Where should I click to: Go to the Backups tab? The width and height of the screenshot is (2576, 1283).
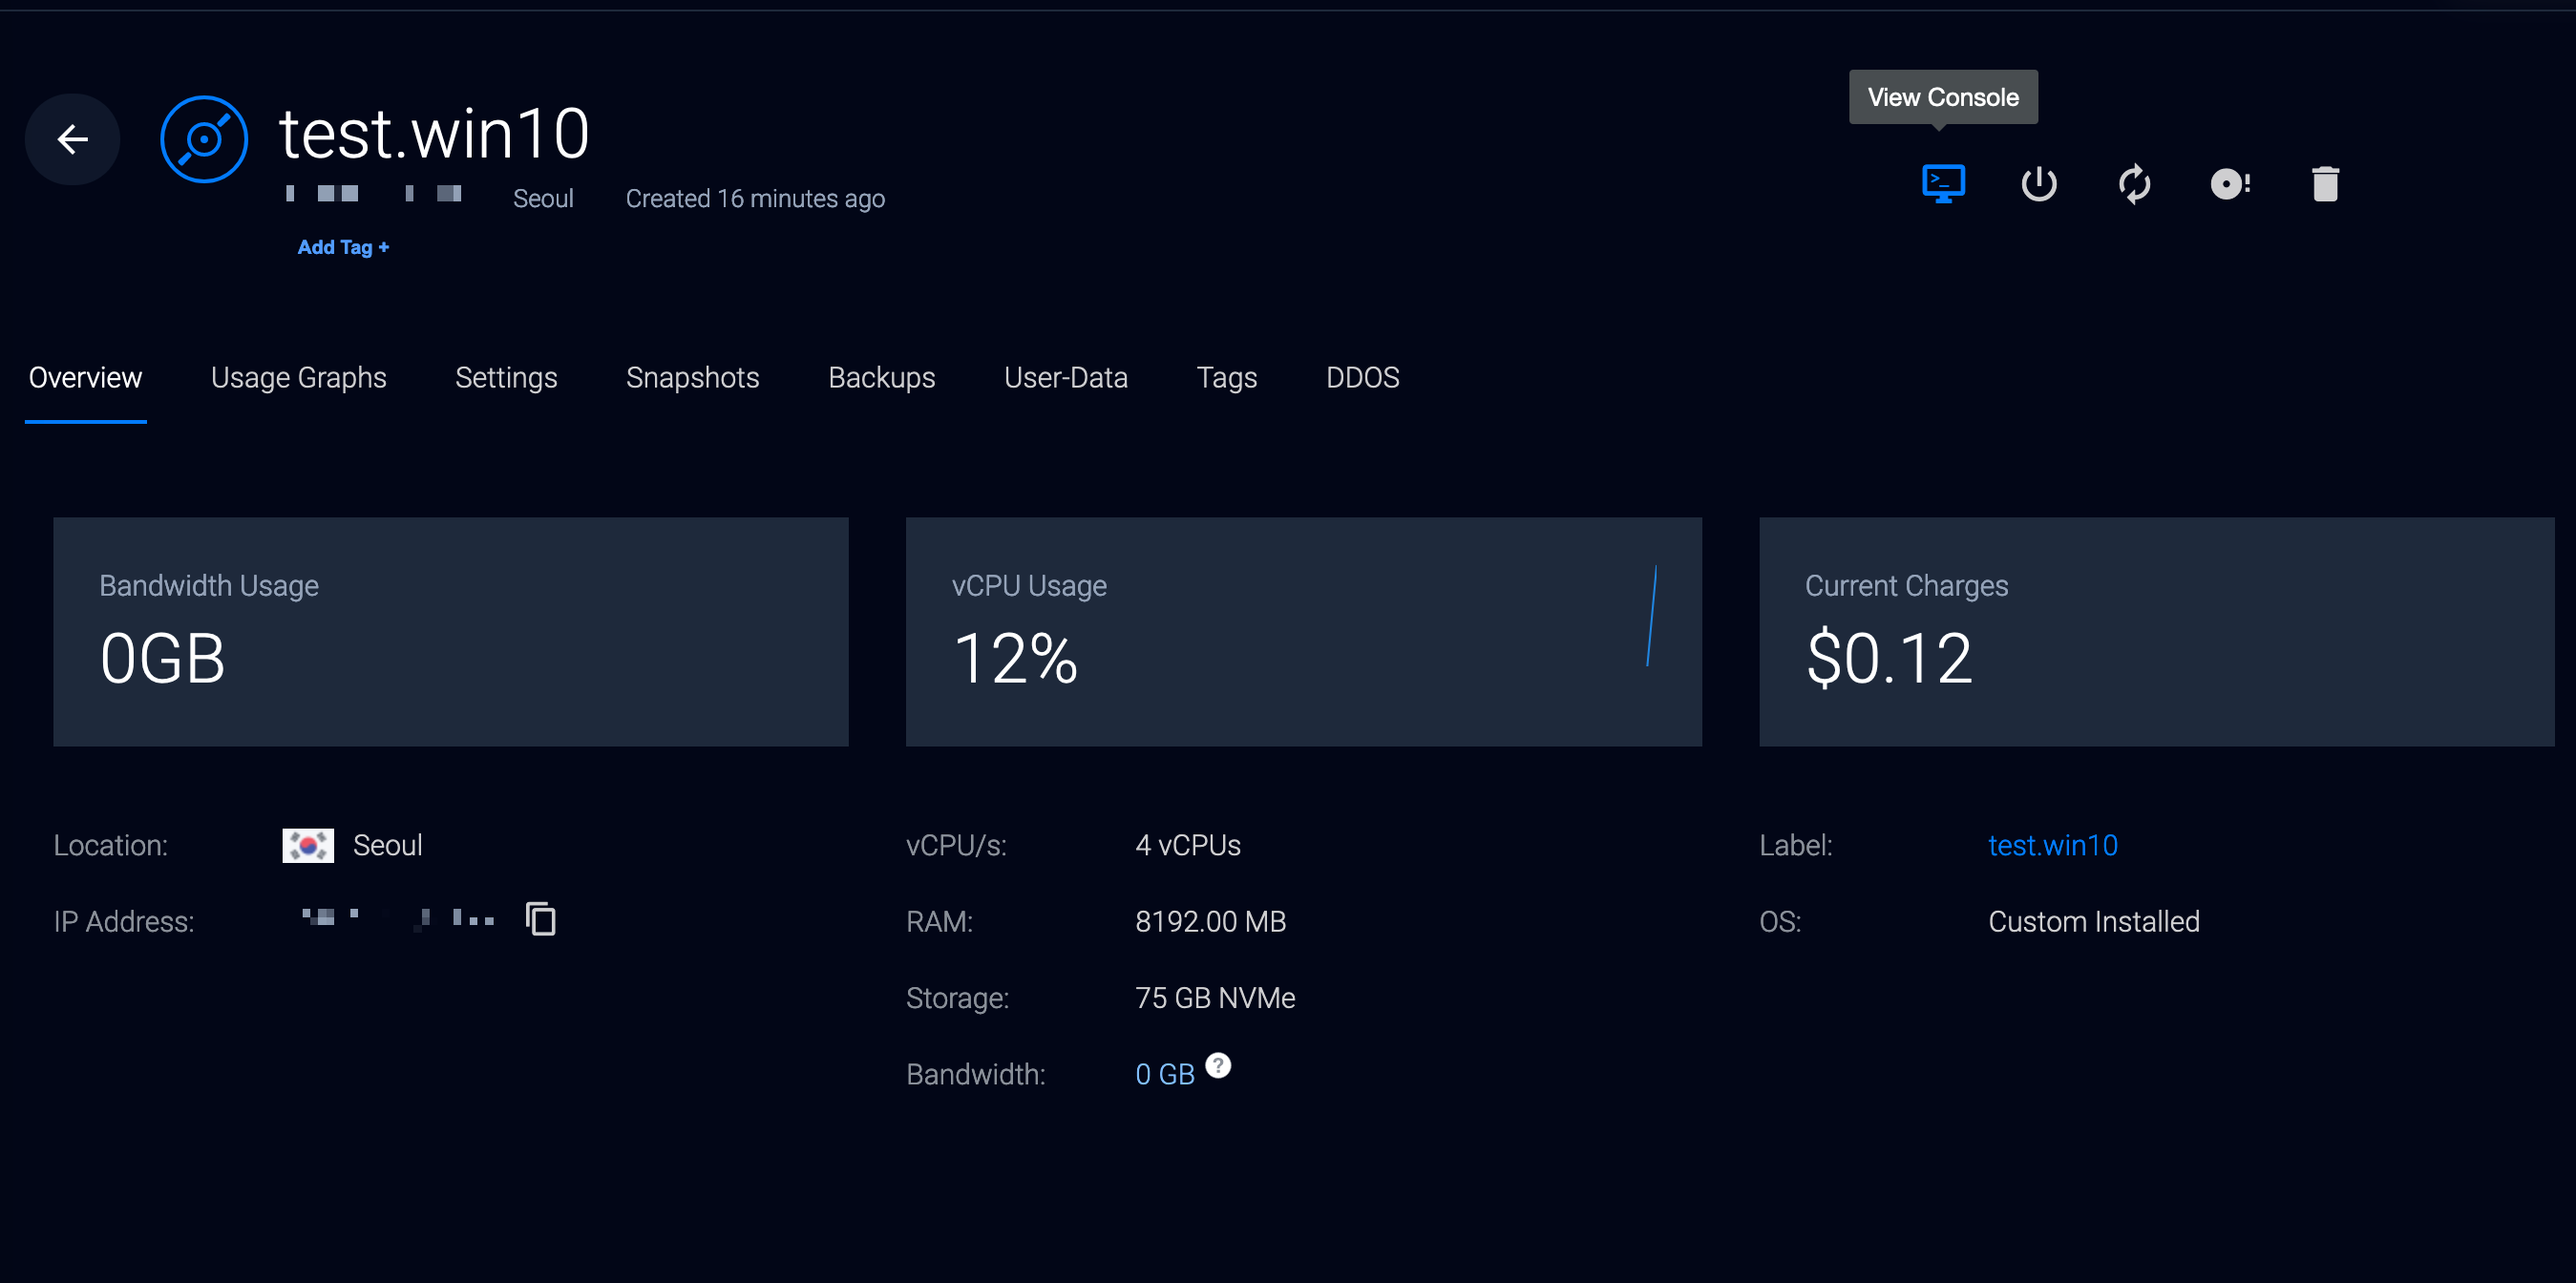pos(881,378)
